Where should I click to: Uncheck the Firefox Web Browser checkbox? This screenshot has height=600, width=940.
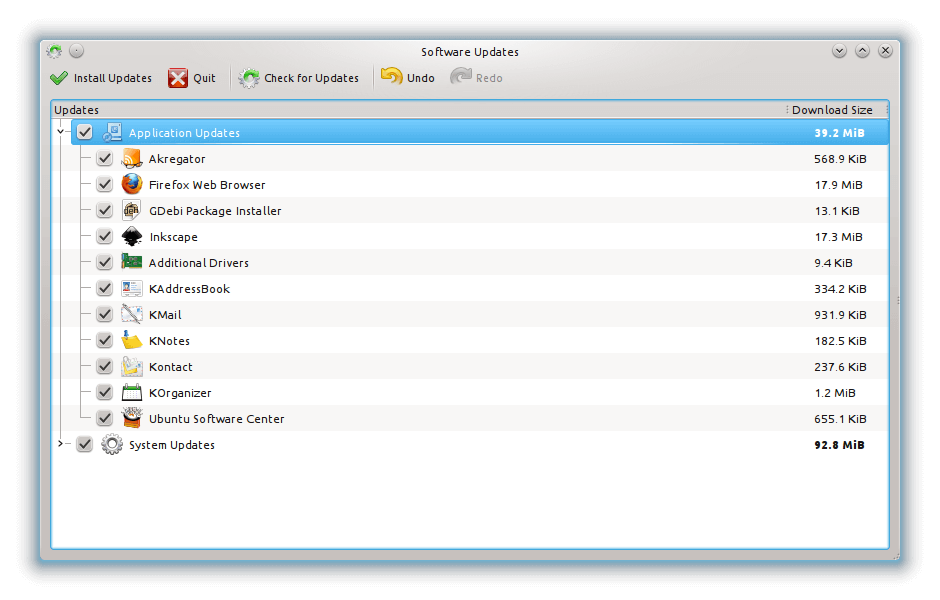pyautogui.click(x=104, y=185)
